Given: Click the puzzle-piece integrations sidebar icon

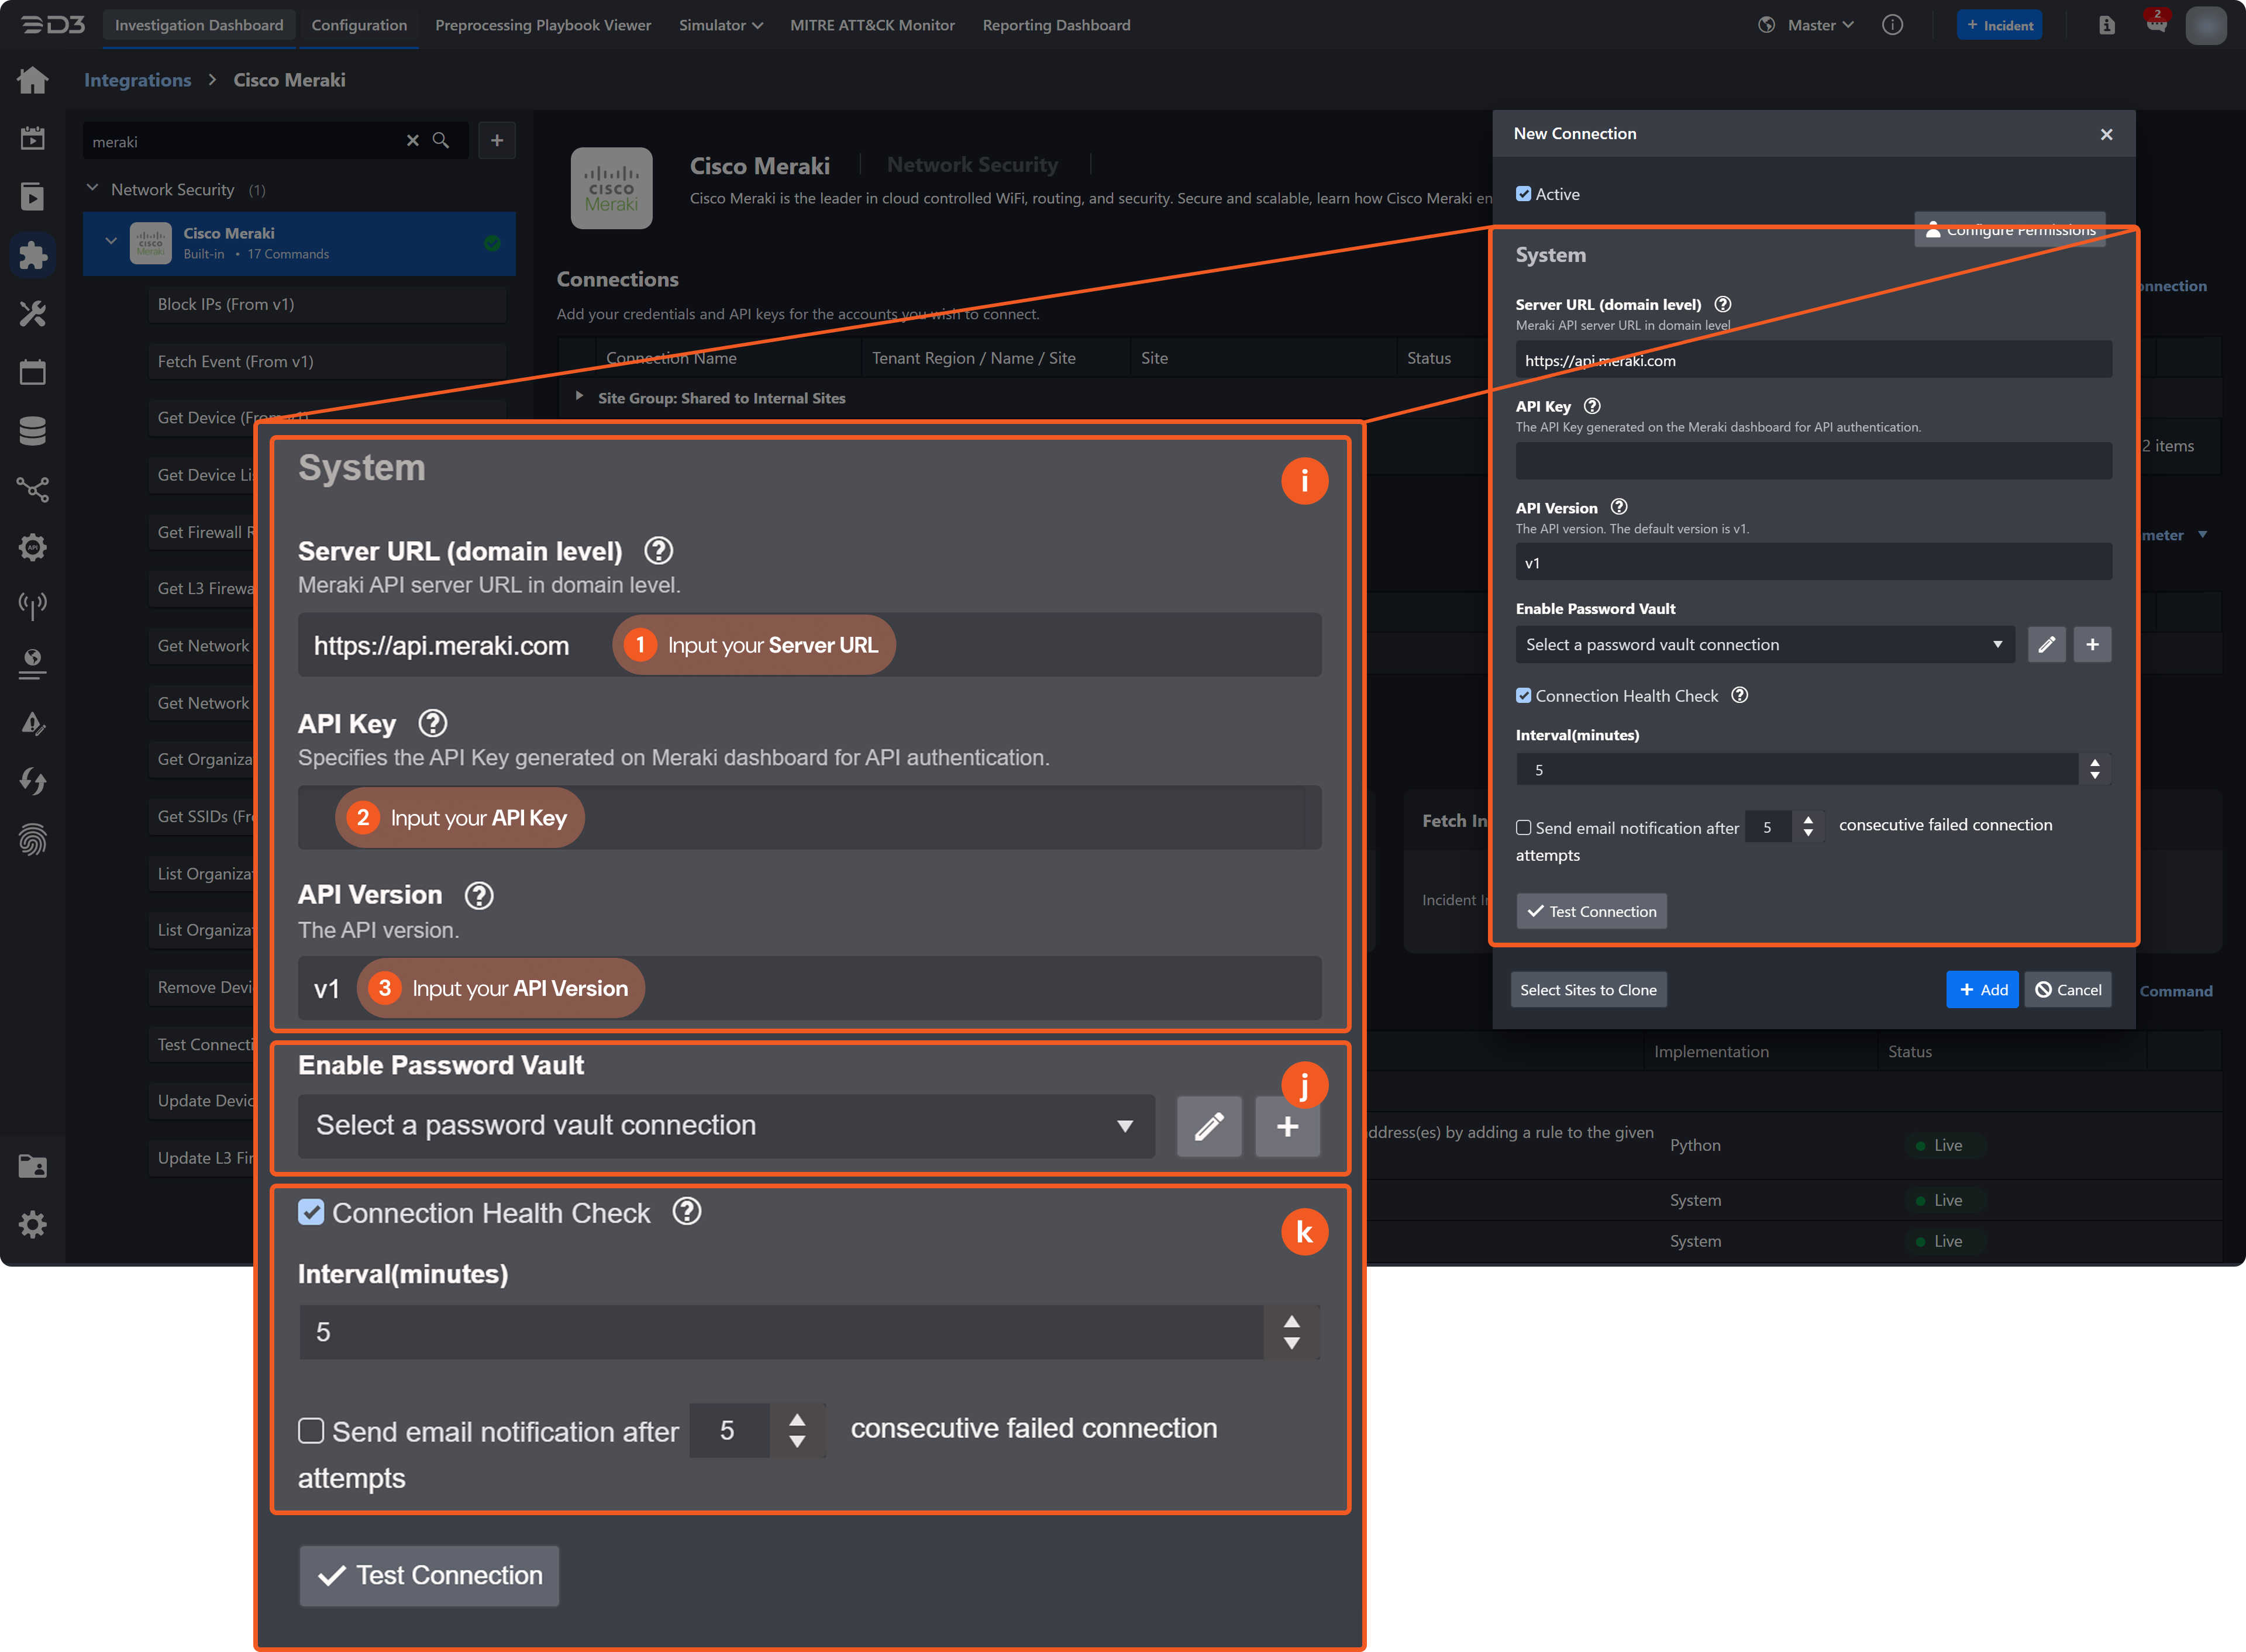Looking at the screenshot, I should (32, 255).
